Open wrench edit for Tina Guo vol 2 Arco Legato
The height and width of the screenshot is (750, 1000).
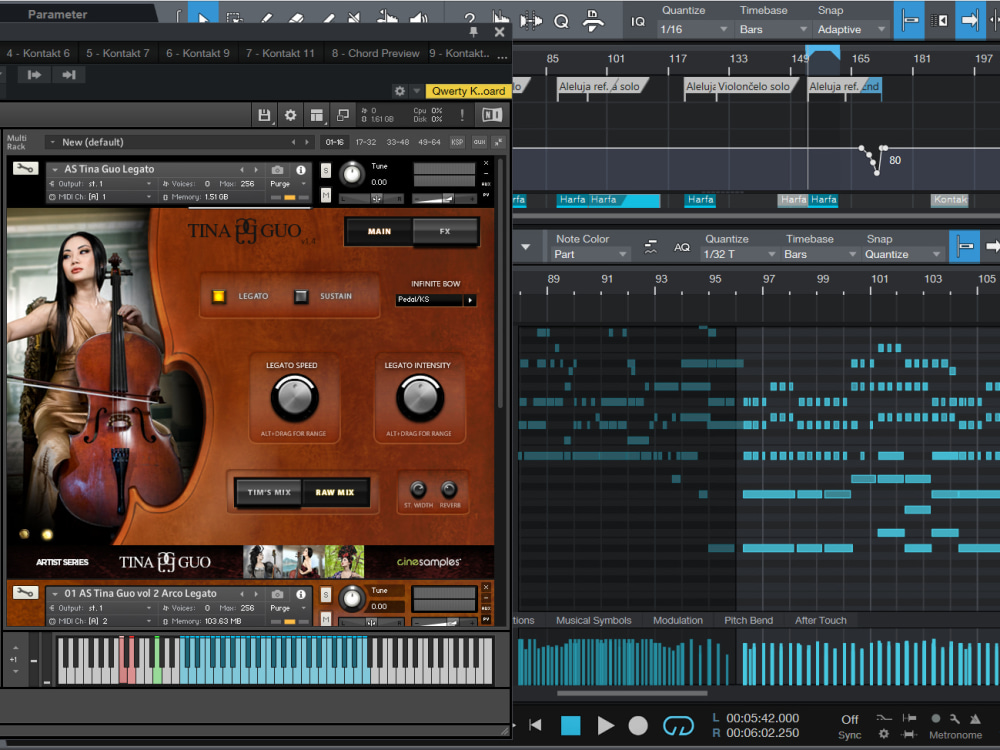(26, 592)
